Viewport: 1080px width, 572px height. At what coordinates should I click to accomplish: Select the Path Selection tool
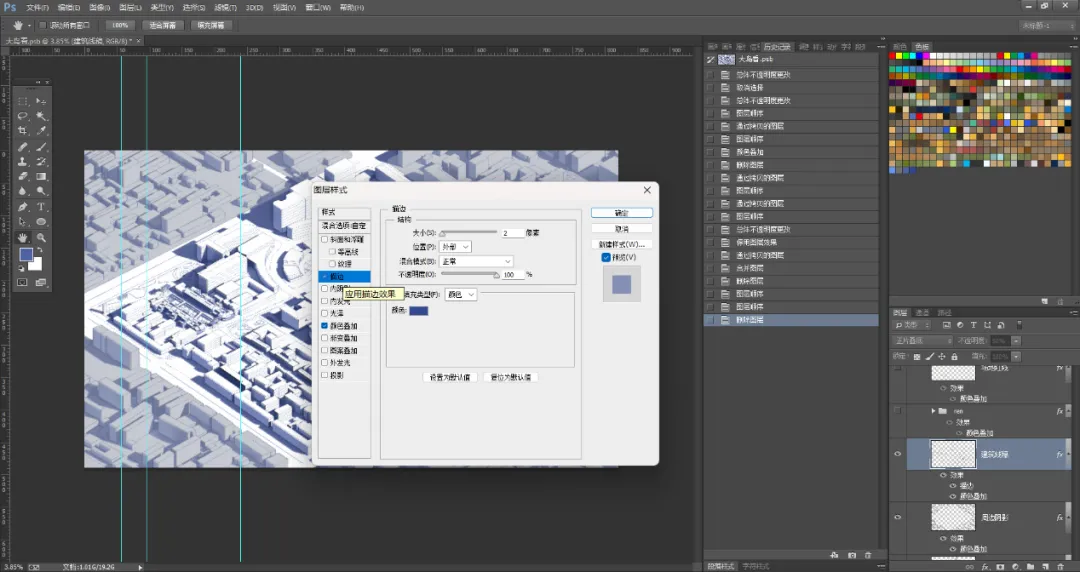23,222
